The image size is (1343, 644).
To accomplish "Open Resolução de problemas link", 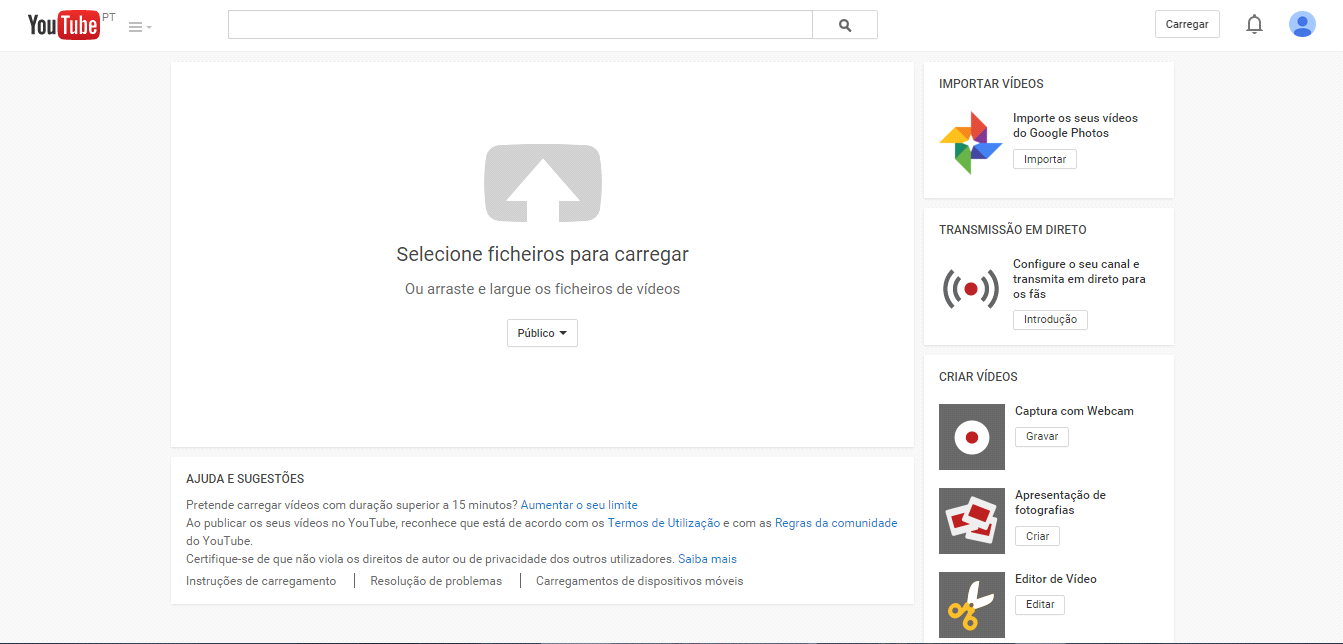I will 436,581.
